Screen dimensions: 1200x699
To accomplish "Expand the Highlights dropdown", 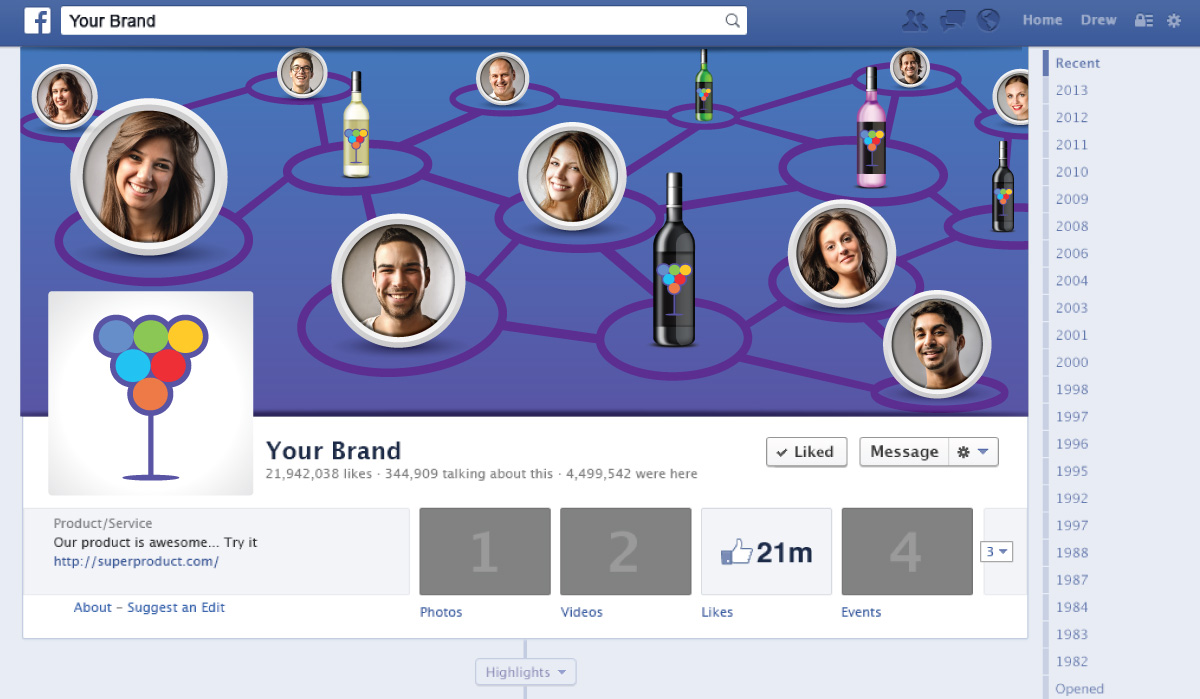I will click(525, 671).
